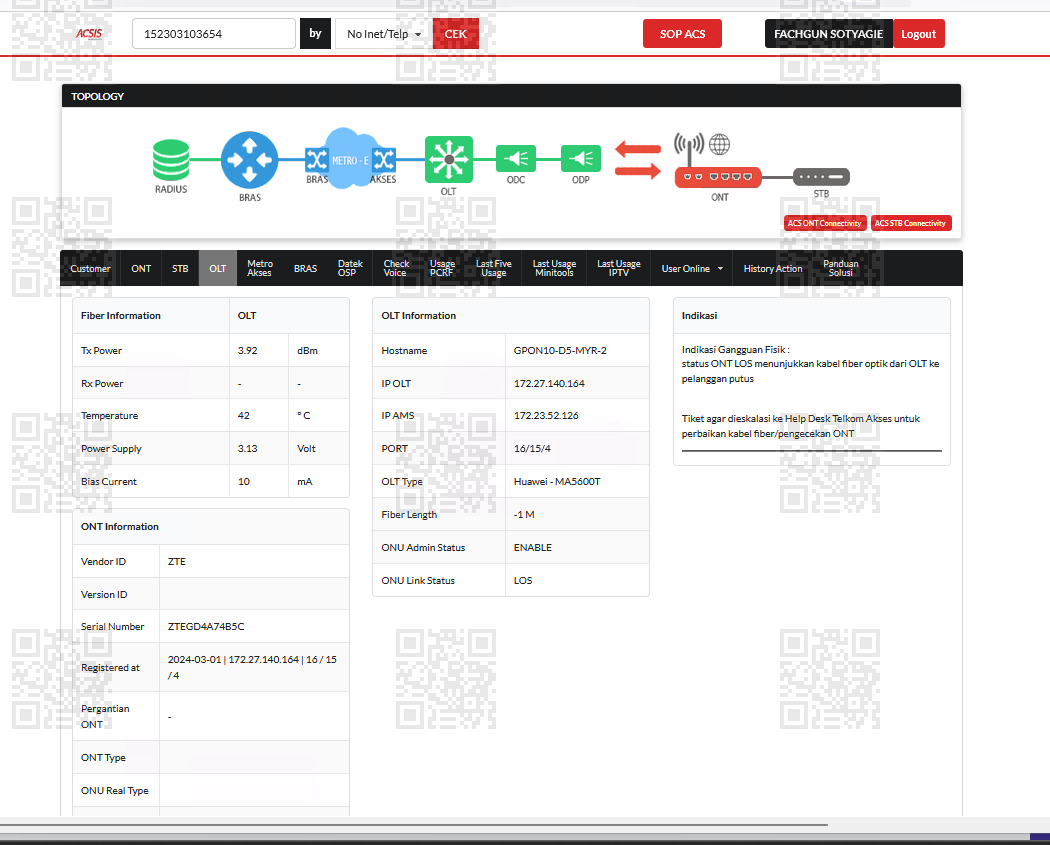Open the Last Five Usage tab
This screenshot has height=845, width=1050.
[x=494, y=268]
